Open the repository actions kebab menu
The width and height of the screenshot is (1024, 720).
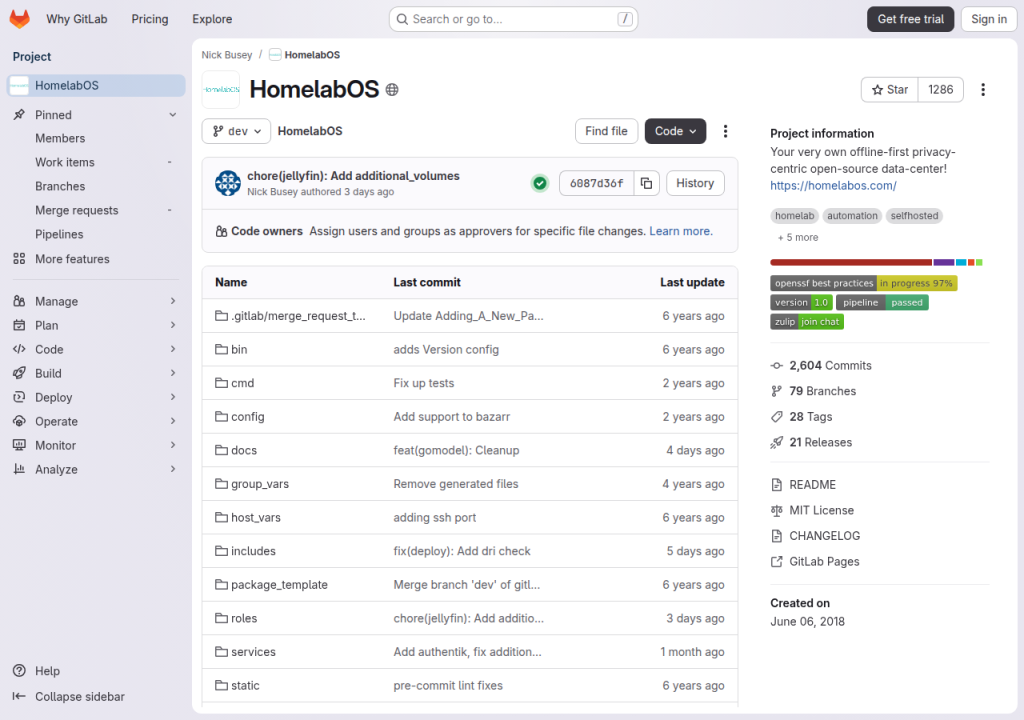725,131
